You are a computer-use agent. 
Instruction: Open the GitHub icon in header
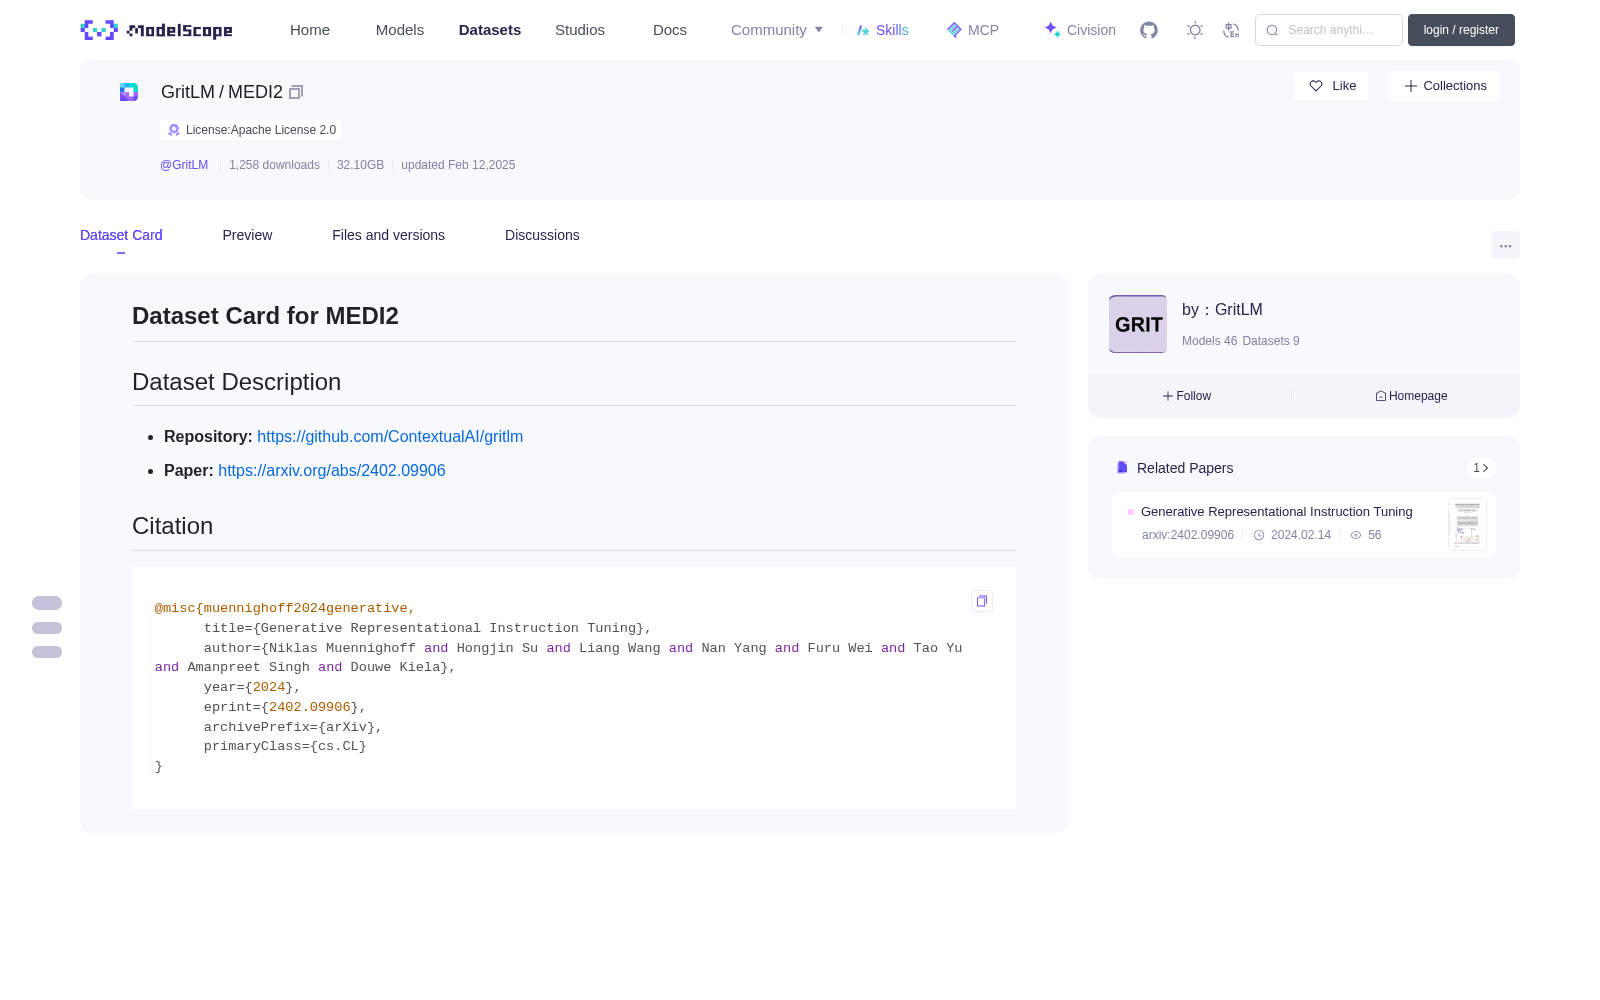click(1149, 30)
